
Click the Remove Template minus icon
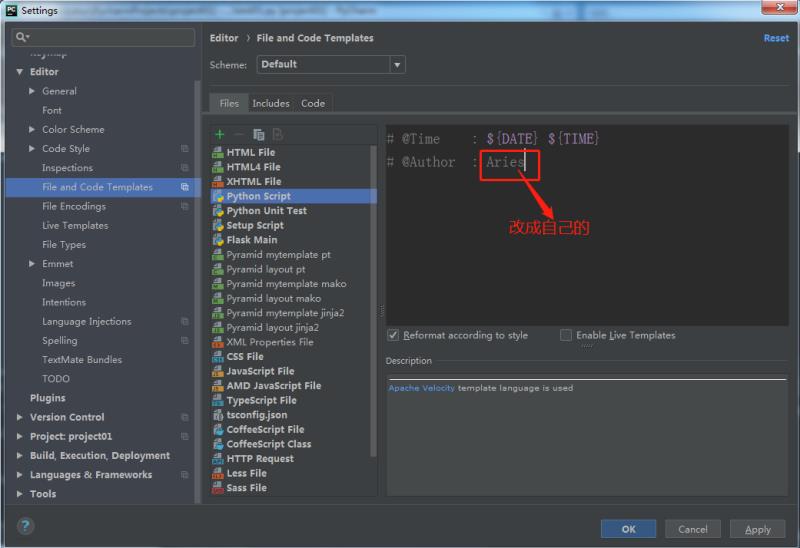click(x=238, y=134)
